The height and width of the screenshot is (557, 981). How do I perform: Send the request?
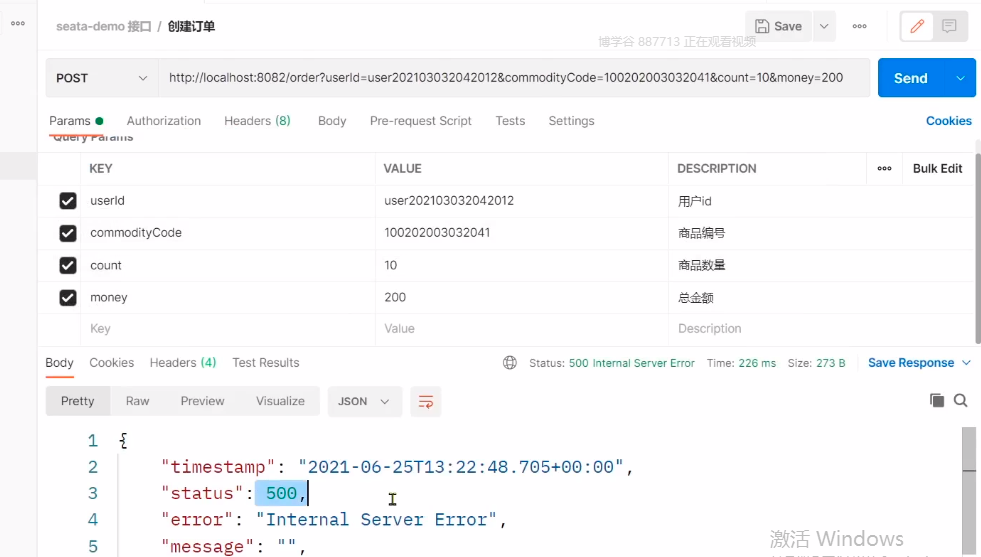[x=910, y=78]
